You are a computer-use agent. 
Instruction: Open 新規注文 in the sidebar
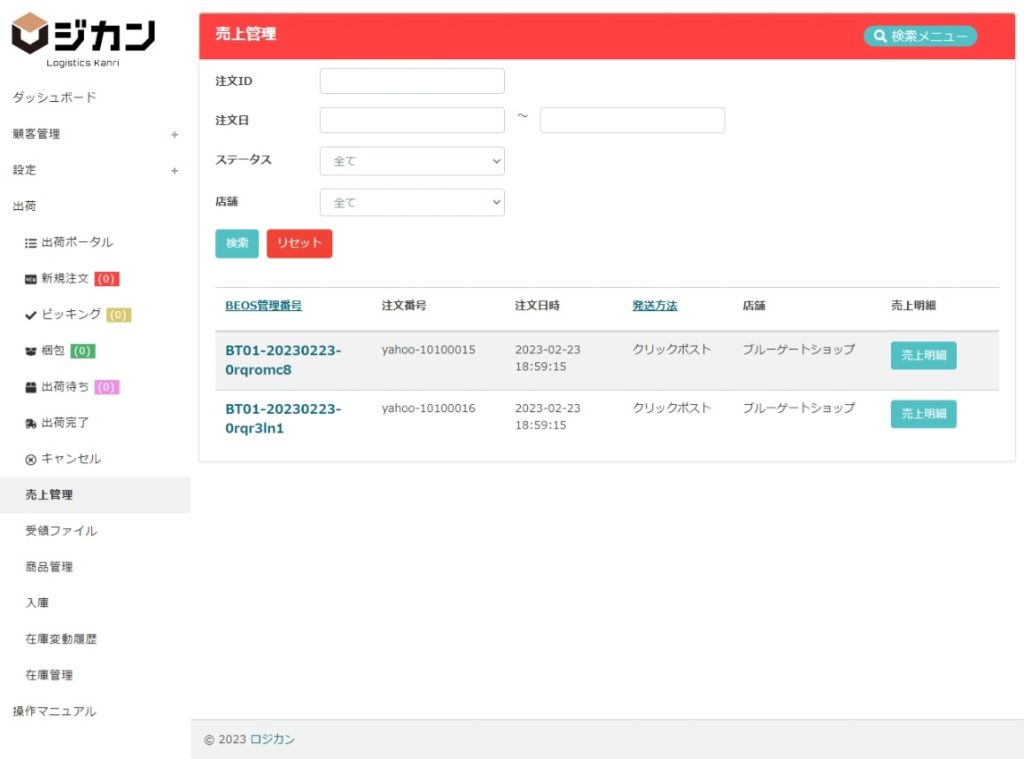66,279
